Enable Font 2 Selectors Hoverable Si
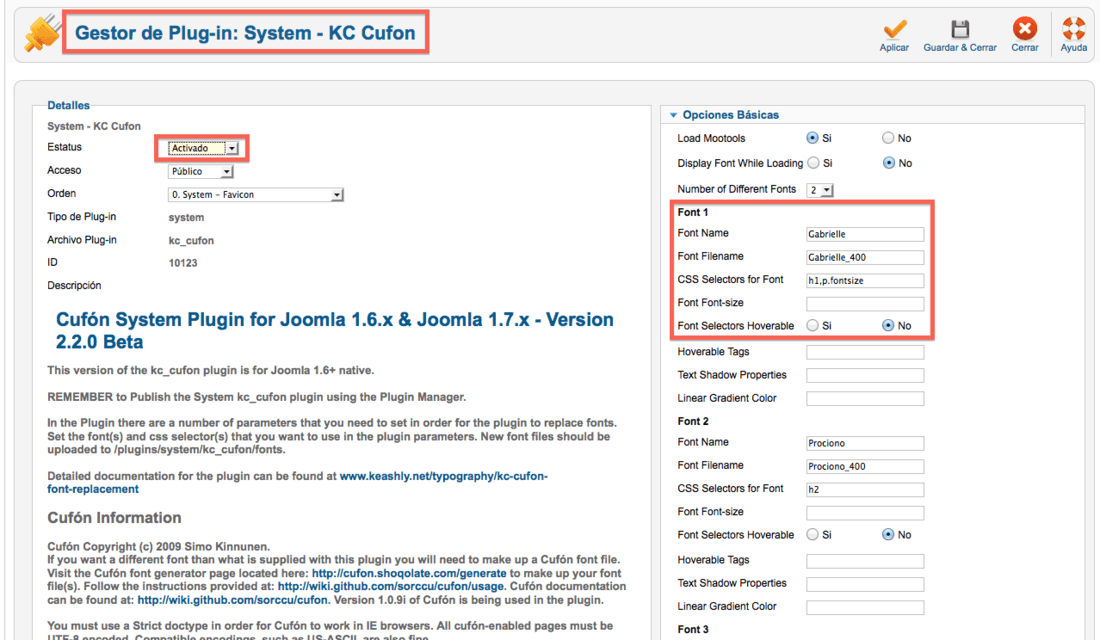The width and height of the screenshot is (1100, 640). (x=812, y=535)
